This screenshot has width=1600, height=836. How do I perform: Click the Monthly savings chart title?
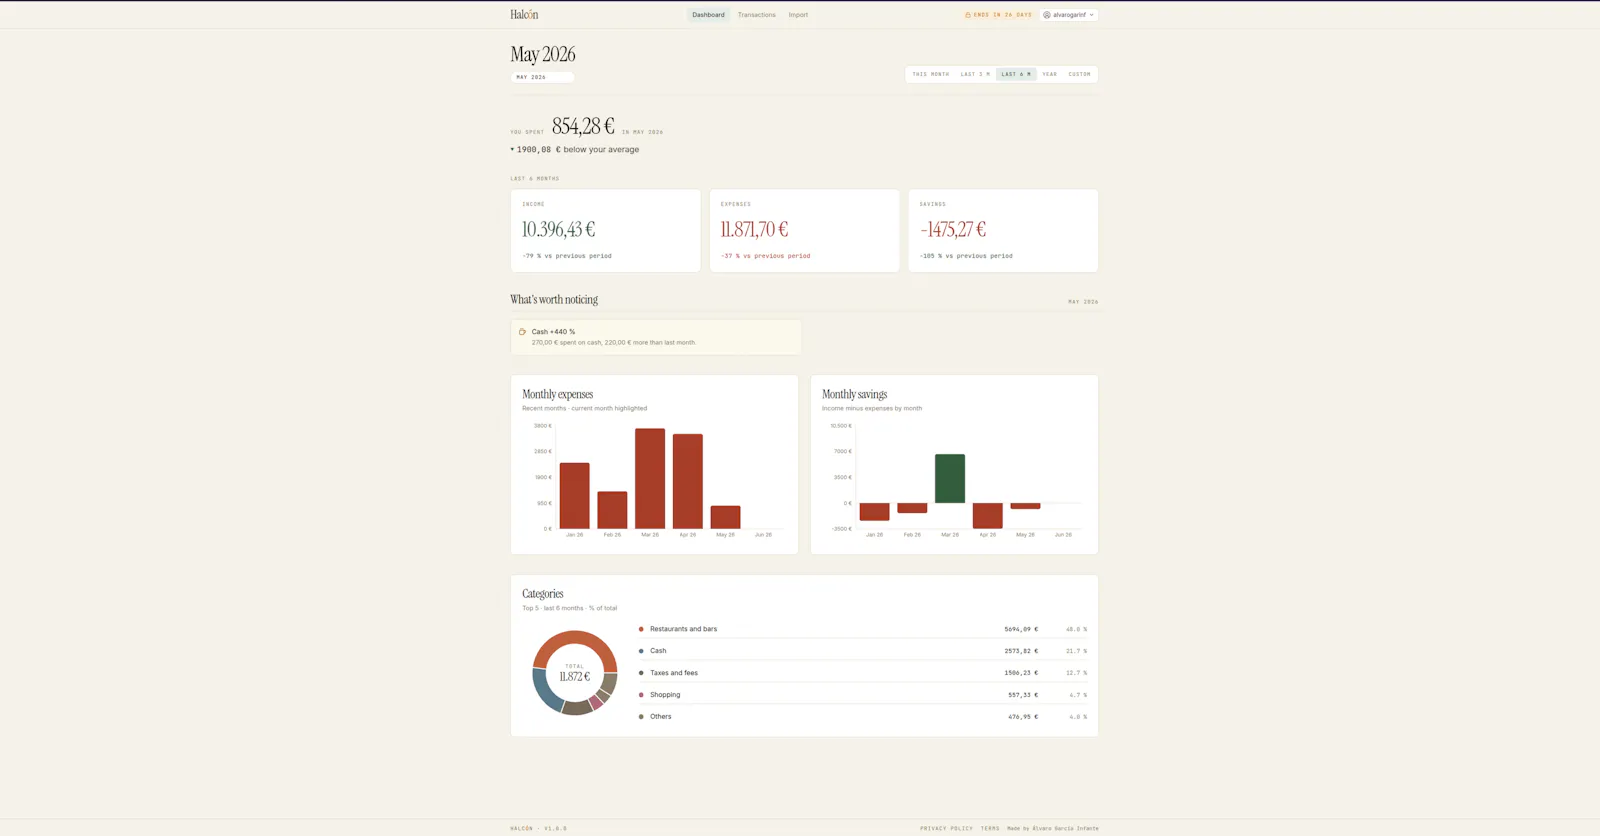(x=854, y=395)
